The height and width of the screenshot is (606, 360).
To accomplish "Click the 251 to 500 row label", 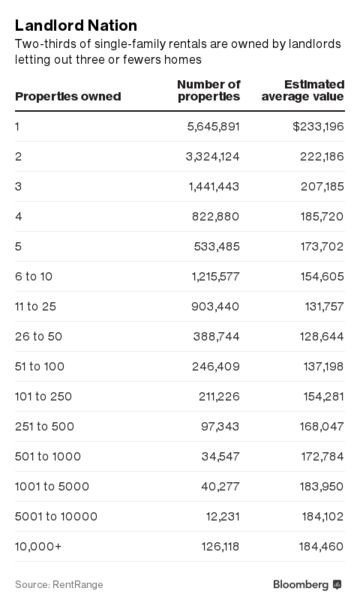I will [44, 426].
